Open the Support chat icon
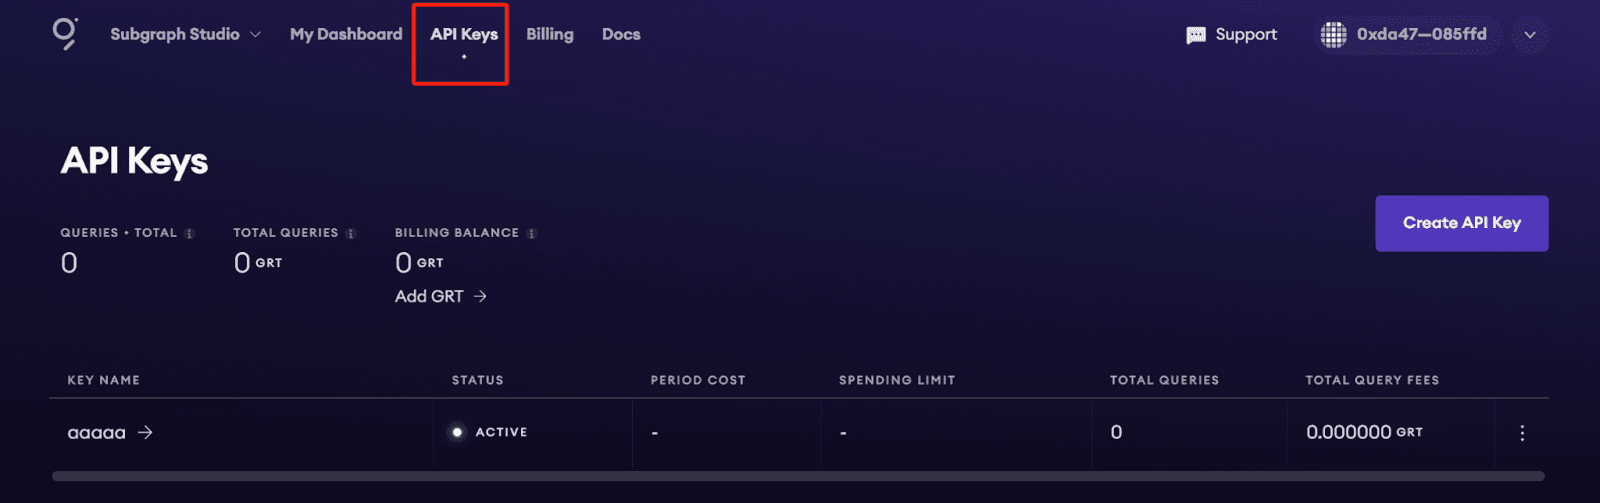Viewport: 1600px width, 503px height. (x=1196, y=35)
